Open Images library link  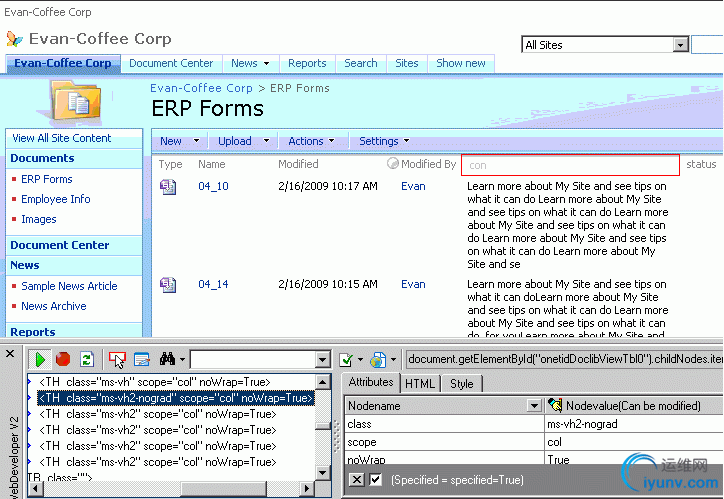[39, 219]
